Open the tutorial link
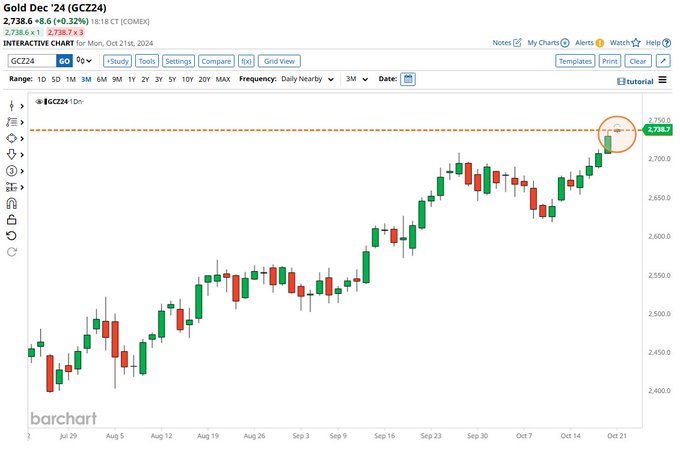This screenshot has height=452, width=680. (635, 81)
